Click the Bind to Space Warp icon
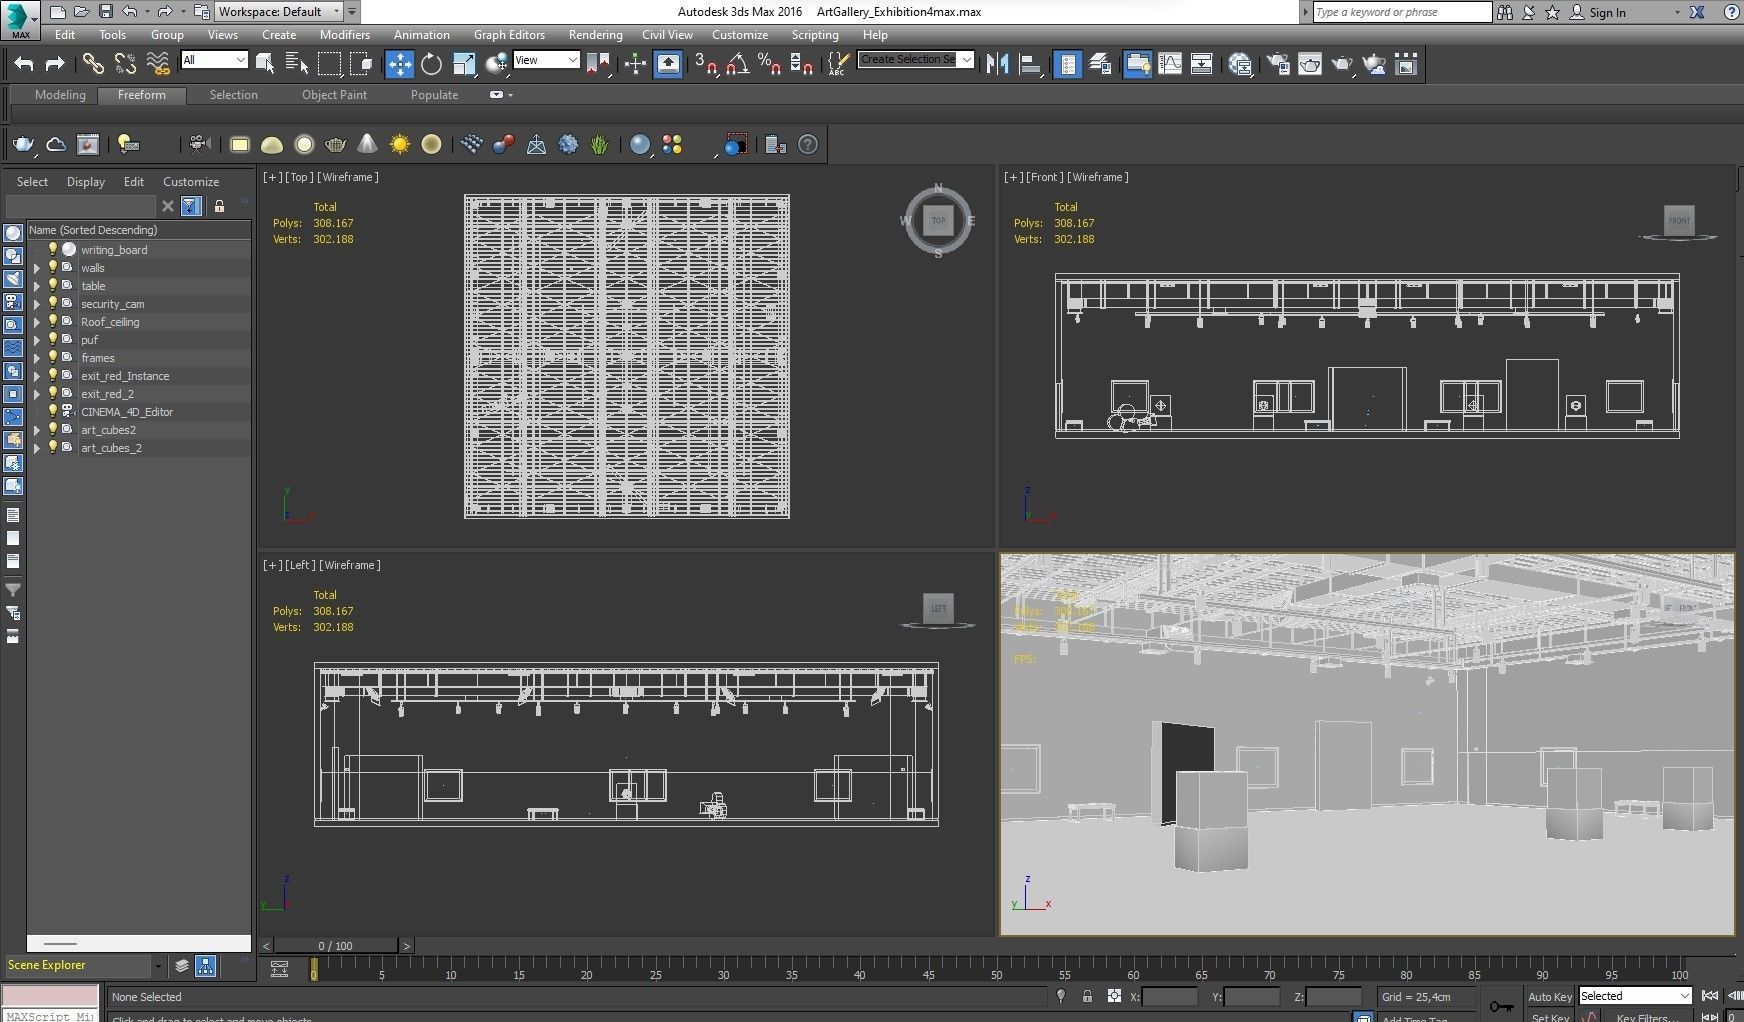This screenshot has height=1022, width=1744. (x=158, y=65)
